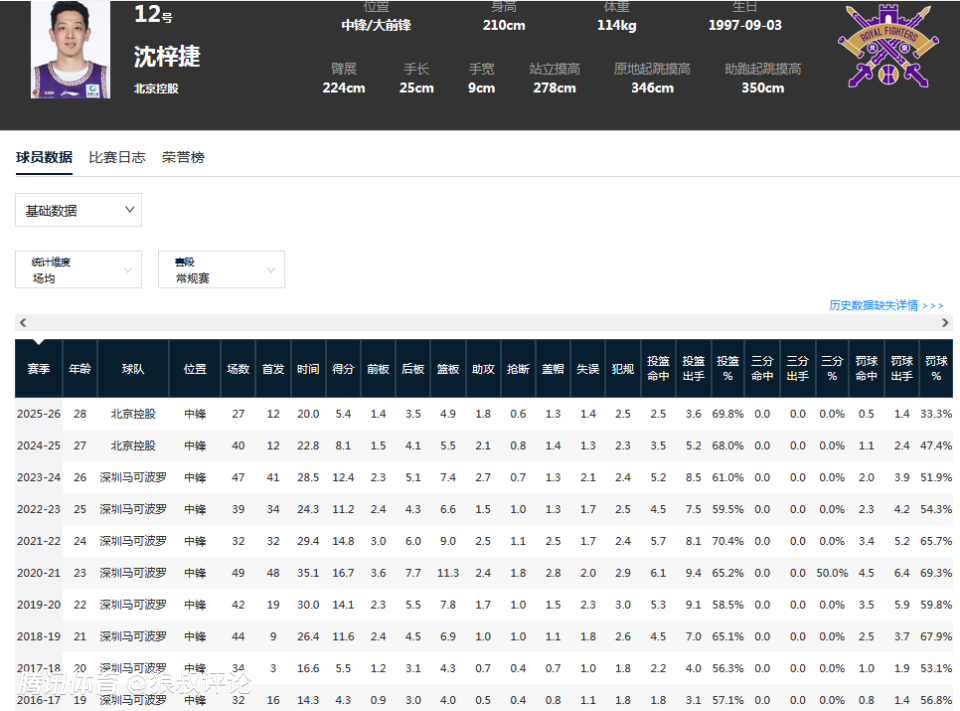
Task: Open 历史数据缺失详情 link
Action: 885,305
